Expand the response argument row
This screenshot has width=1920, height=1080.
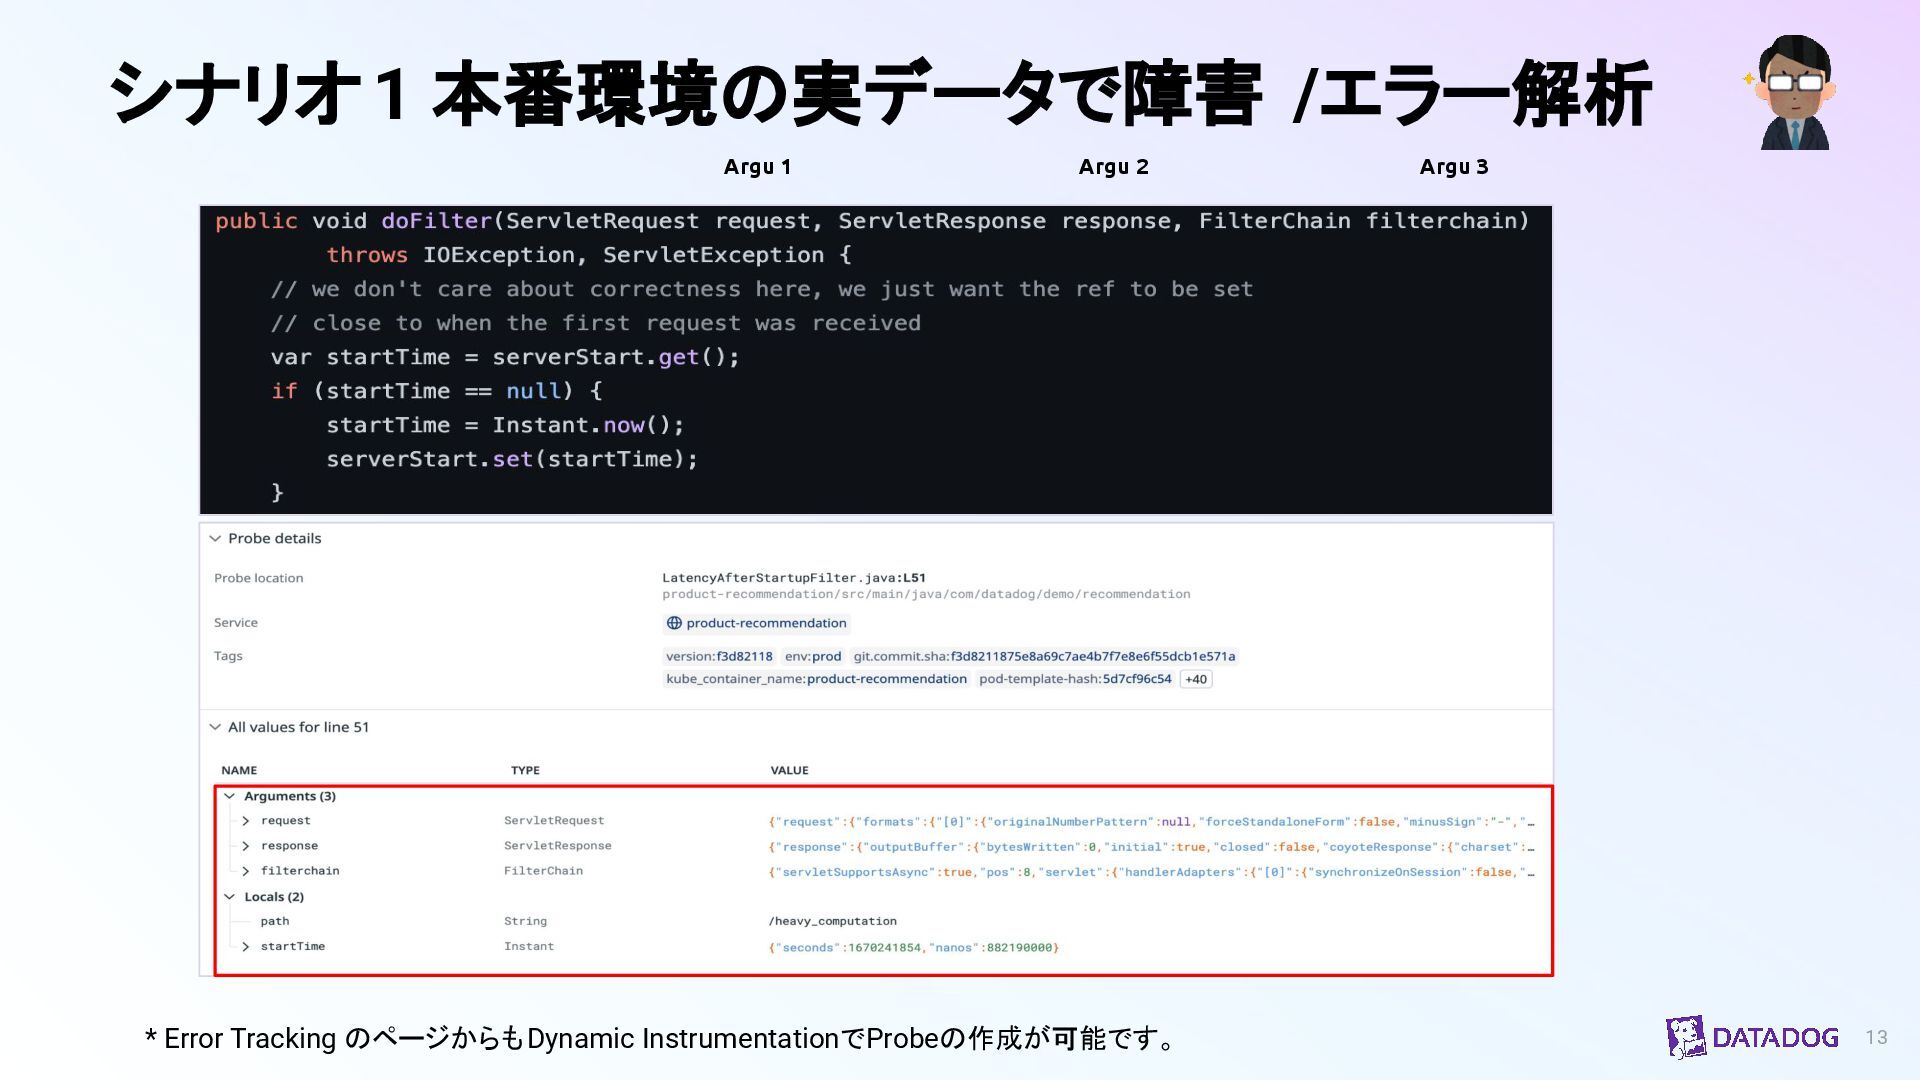[x=246, y=846]
